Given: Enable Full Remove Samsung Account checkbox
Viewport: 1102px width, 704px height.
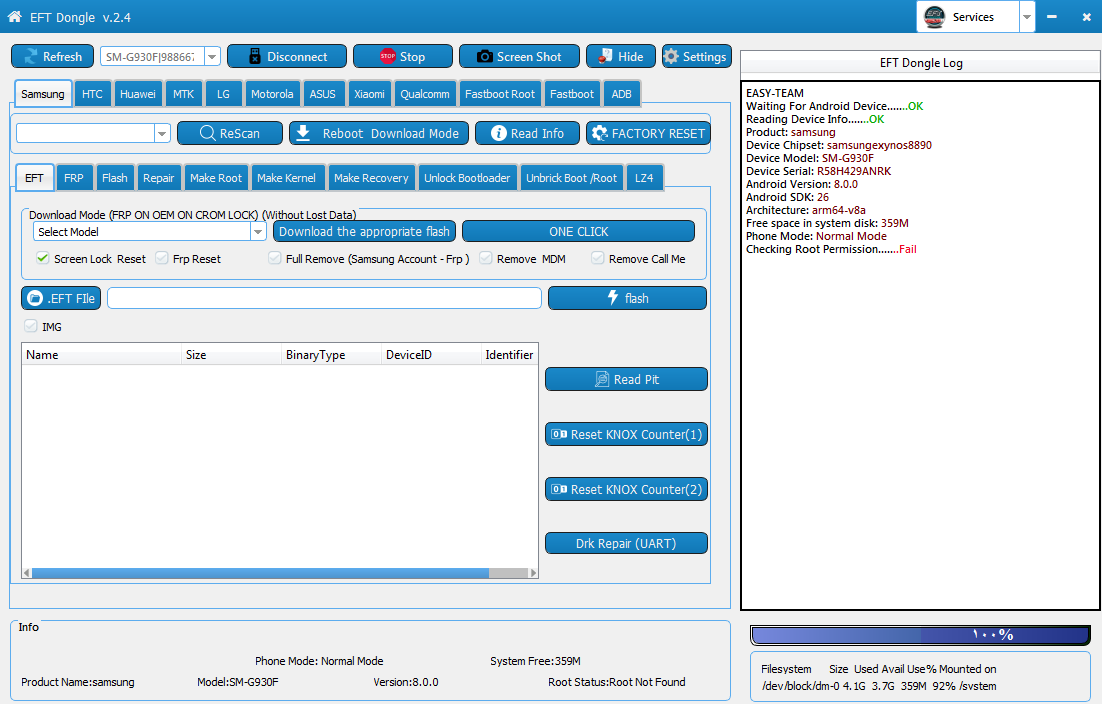Looking at the screenshot, I should pyautogui.click(x=275, y=258).
